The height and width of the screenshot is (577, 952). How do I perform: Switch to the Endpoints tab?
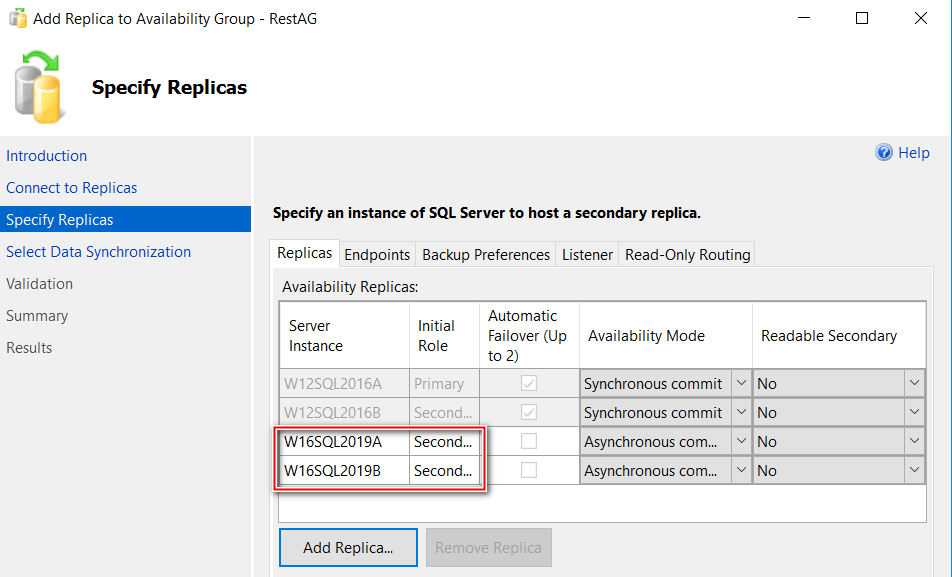tap(377, 255)
